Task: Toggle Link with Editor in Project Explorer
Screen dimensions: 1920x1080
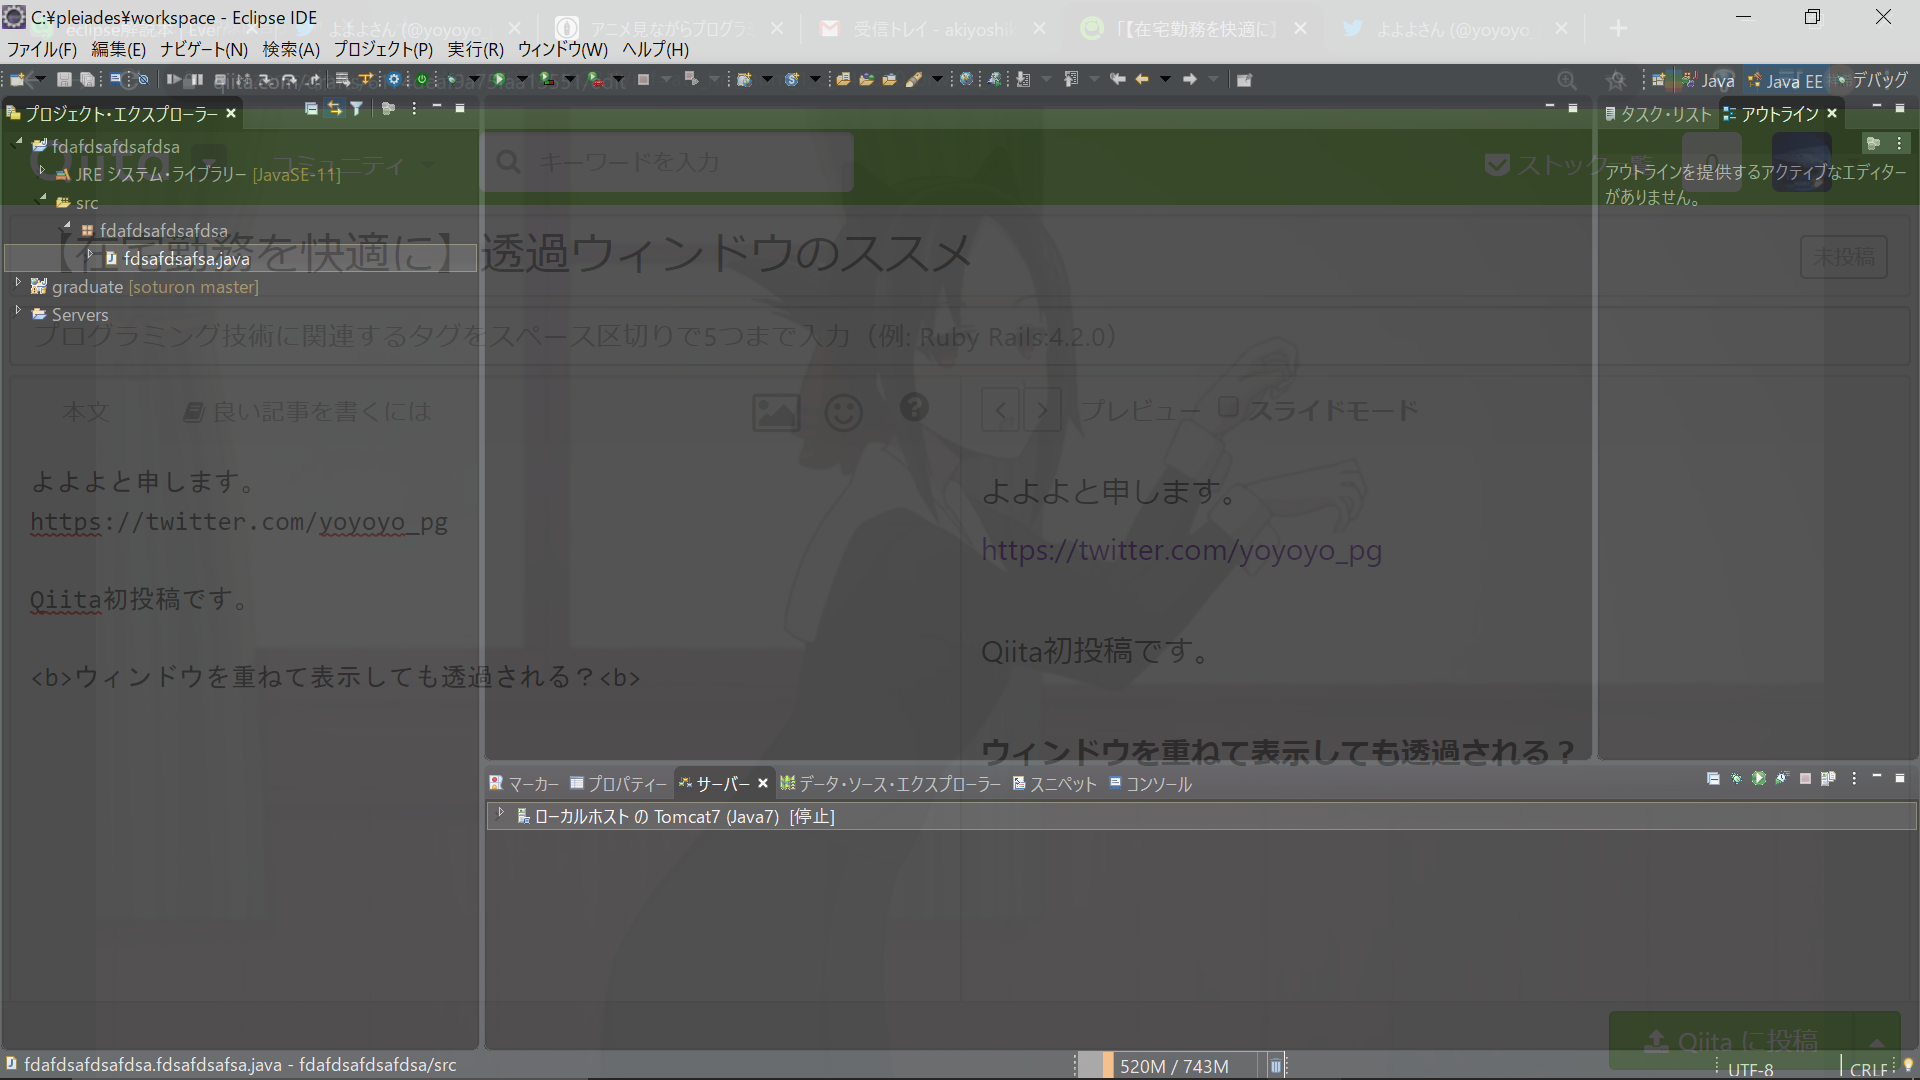Action: 334,109
